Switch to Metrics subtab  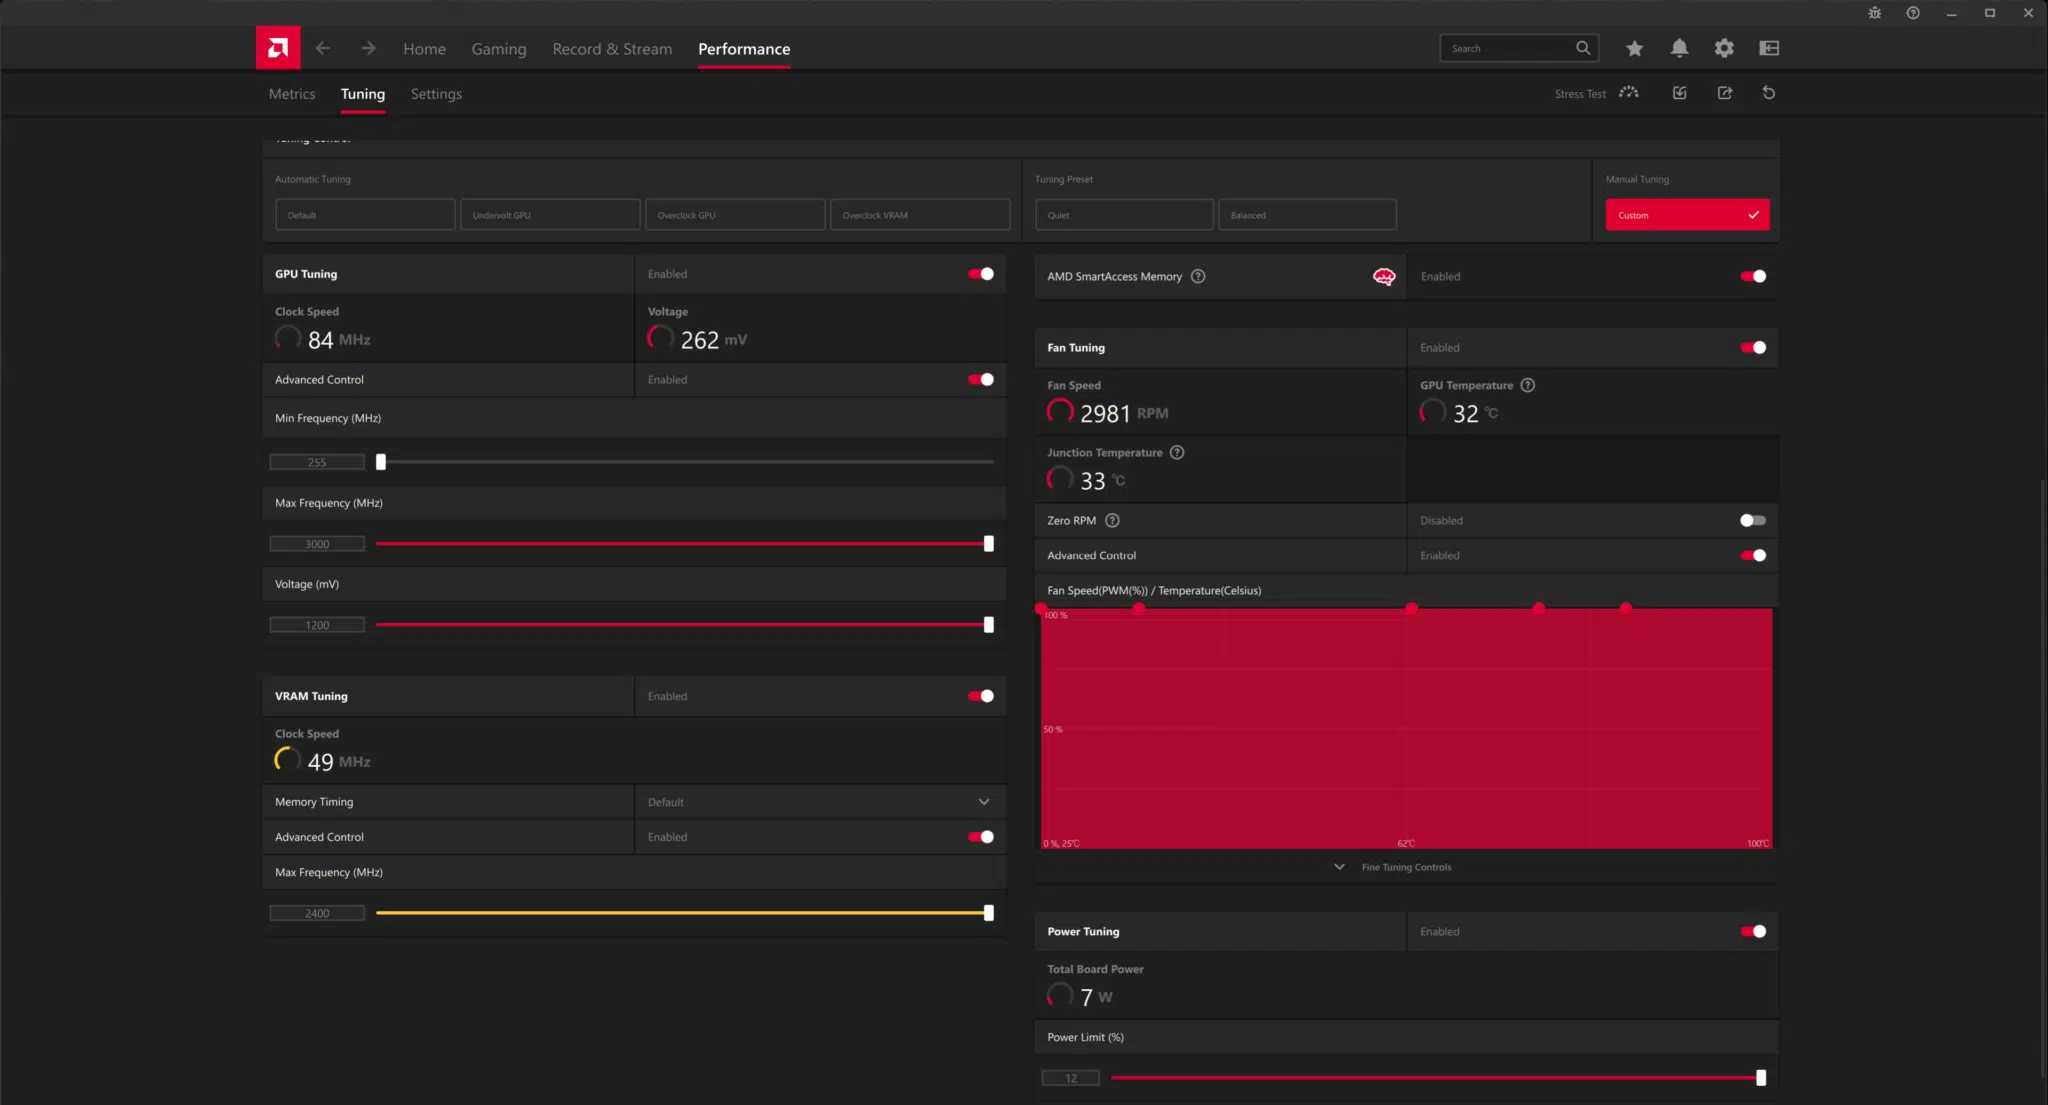pos(292,93)
